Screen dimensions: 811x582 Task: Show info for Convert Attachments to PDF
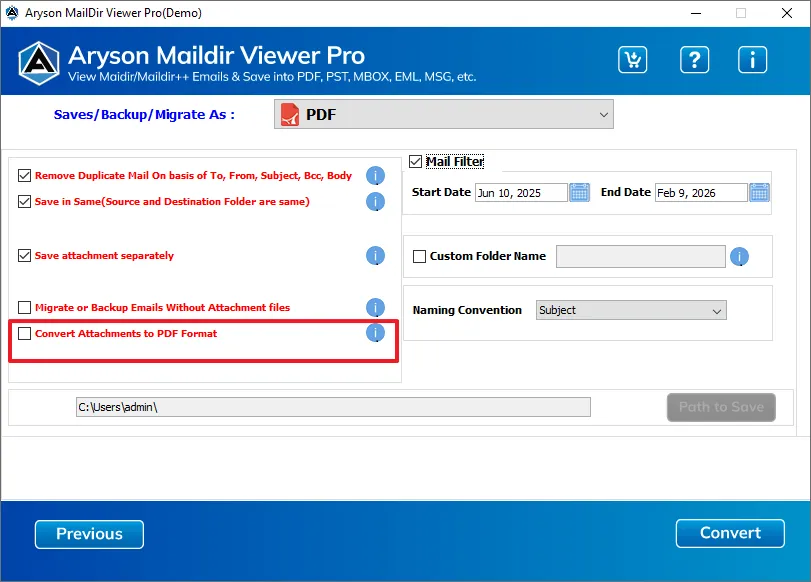(376, 333)
